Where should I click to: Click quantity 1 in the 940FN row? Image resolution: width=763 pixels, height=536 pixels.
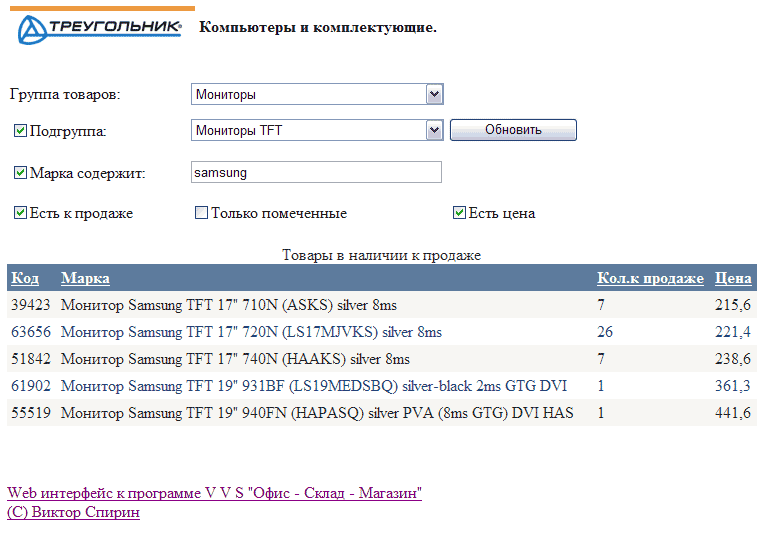(600, 413)
